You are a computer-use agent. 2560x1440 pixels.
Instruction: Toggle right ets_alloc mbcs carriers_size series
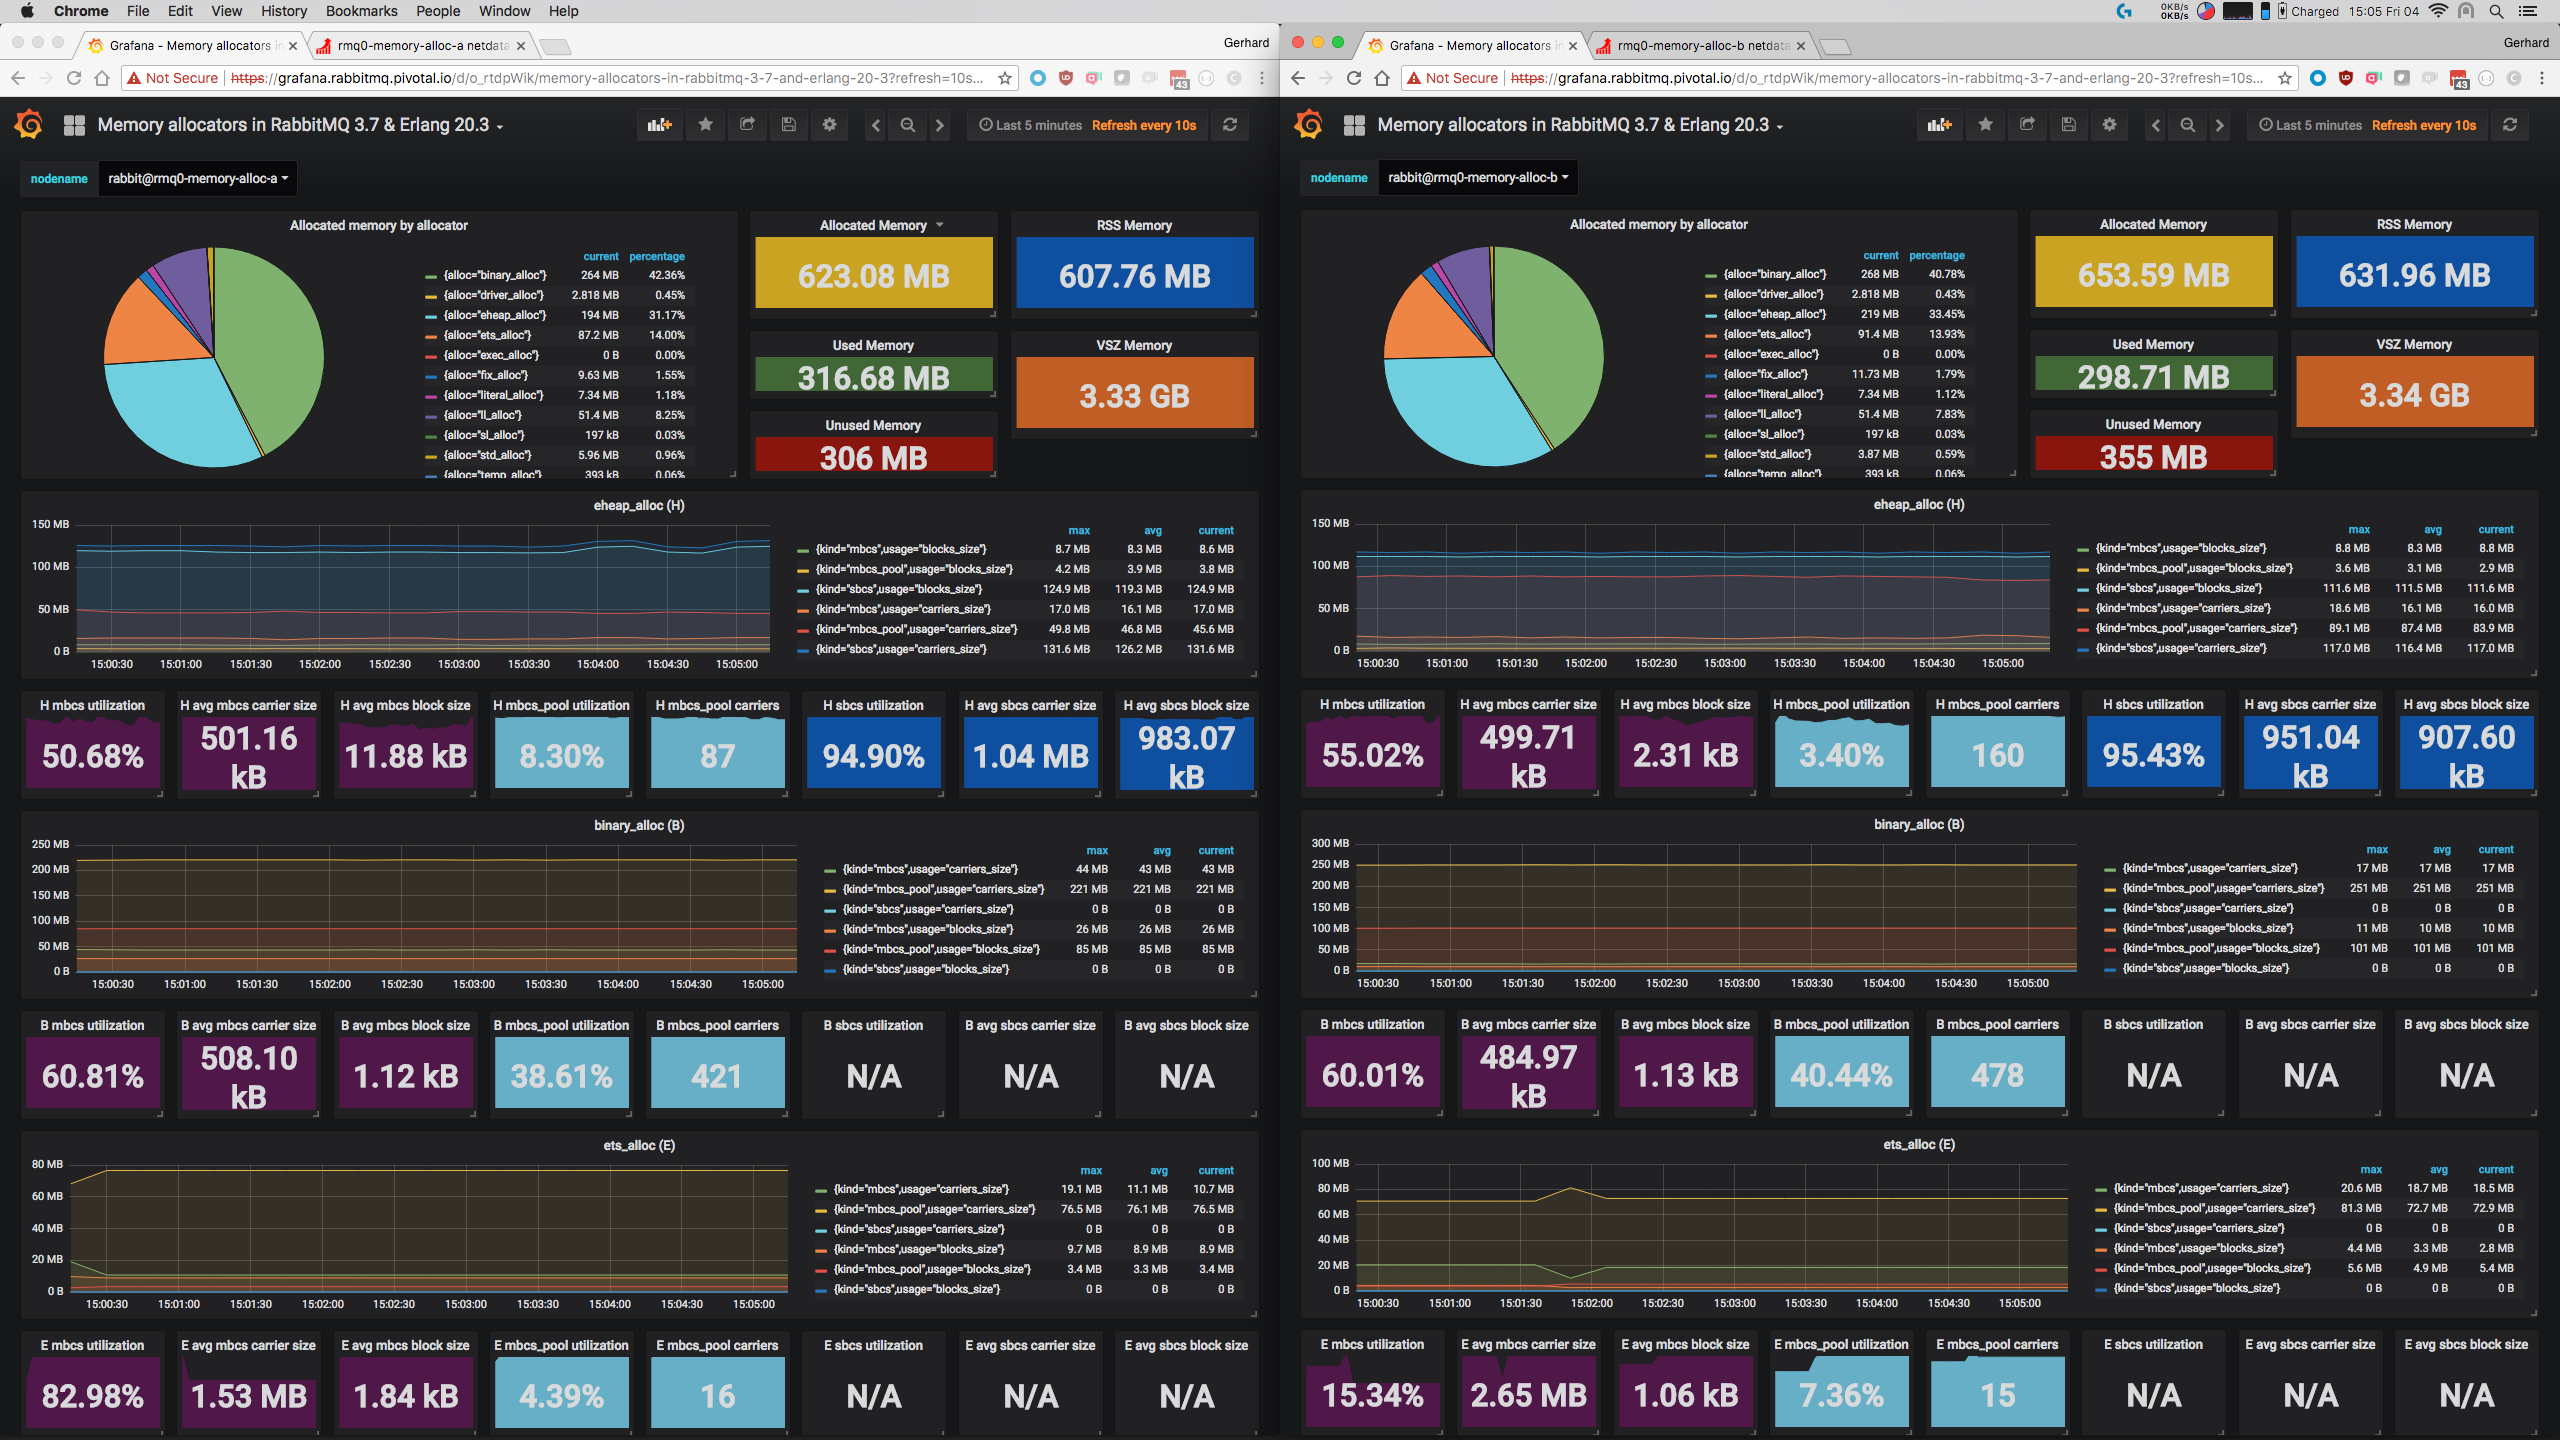(x=2201, y=1188)
